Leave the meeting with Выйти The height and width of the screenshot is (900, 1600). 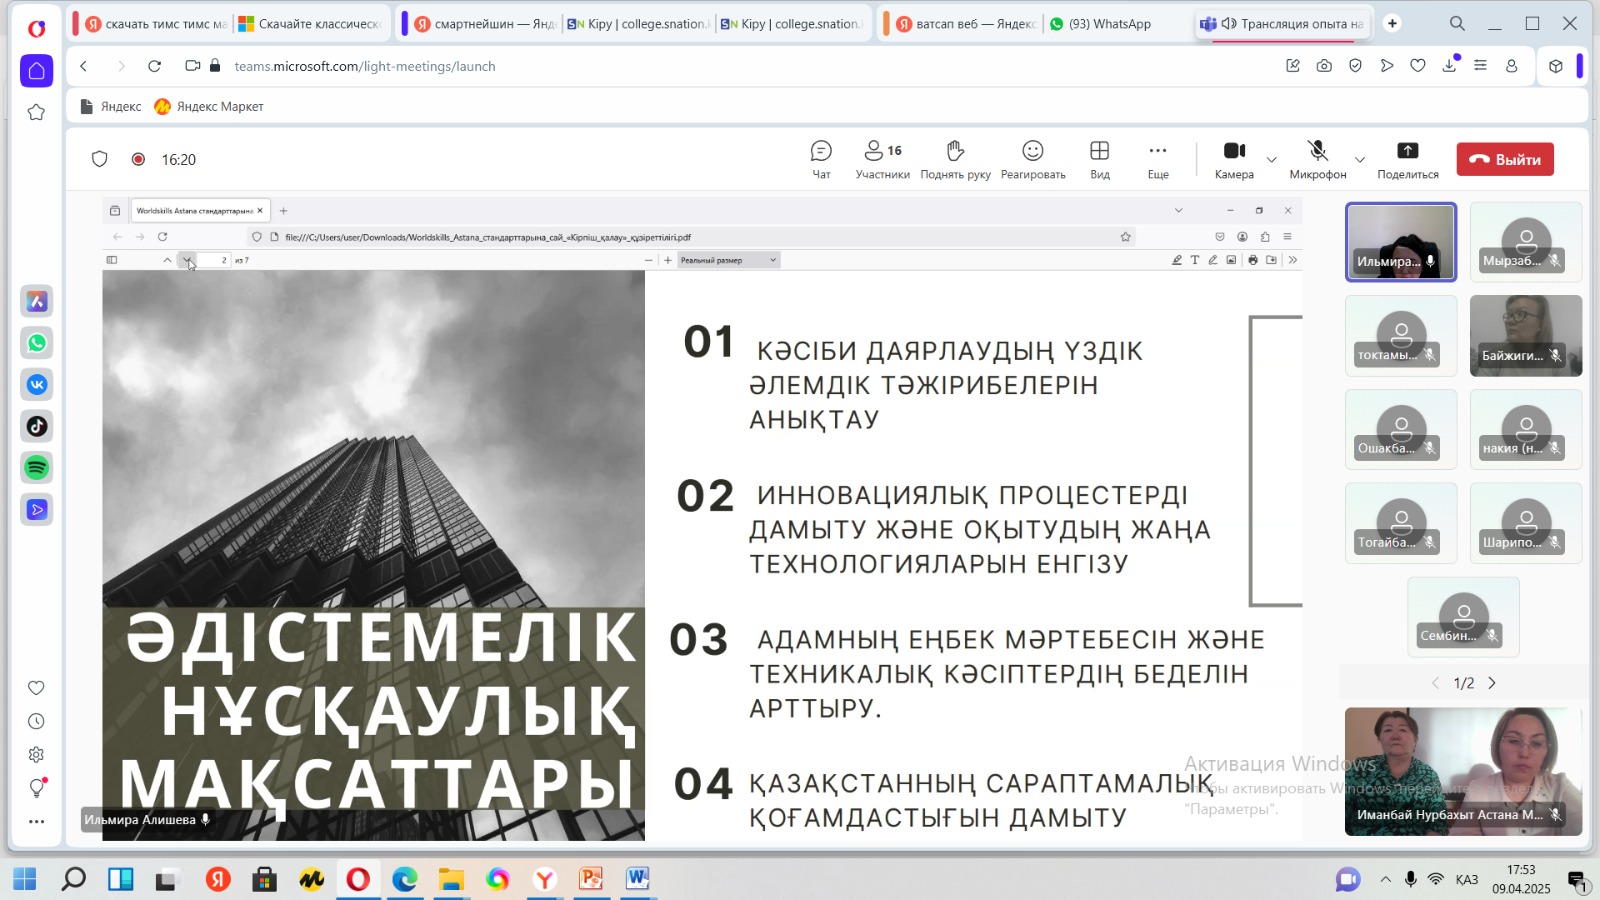click(x=1504, y=160)
